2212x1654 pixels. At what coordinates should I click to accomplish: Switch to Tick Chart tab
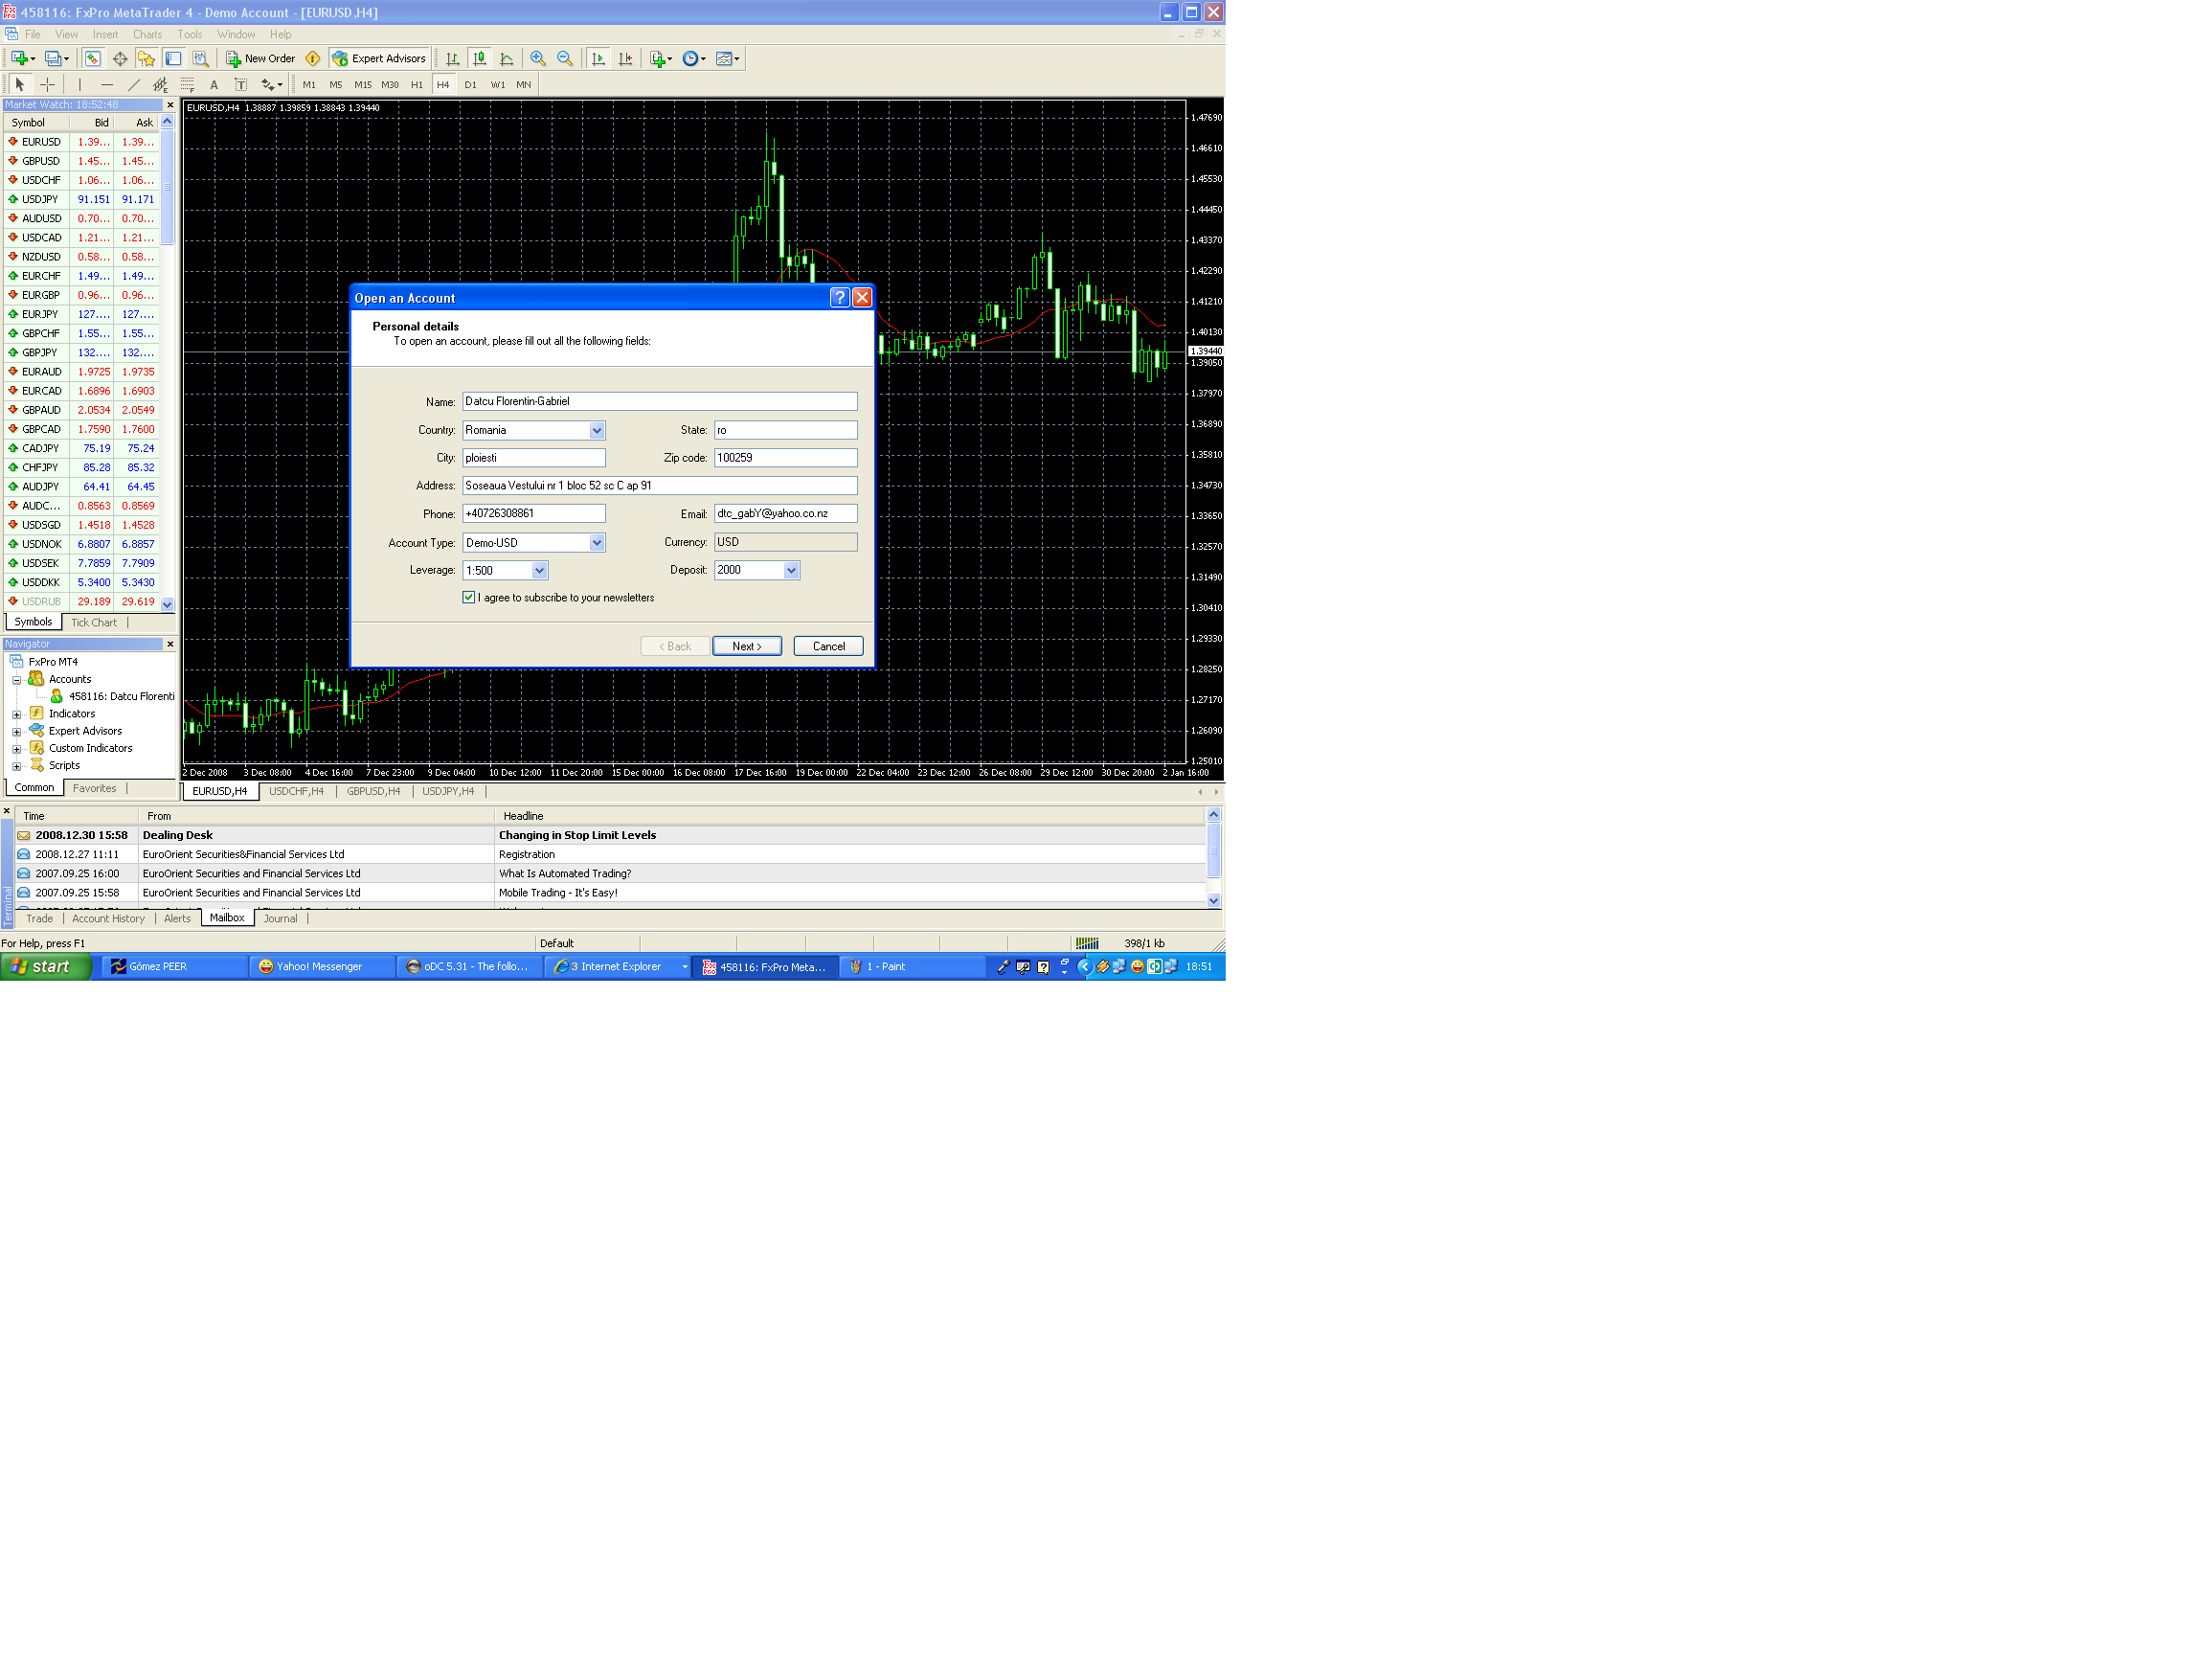click(x=94, y=623)
